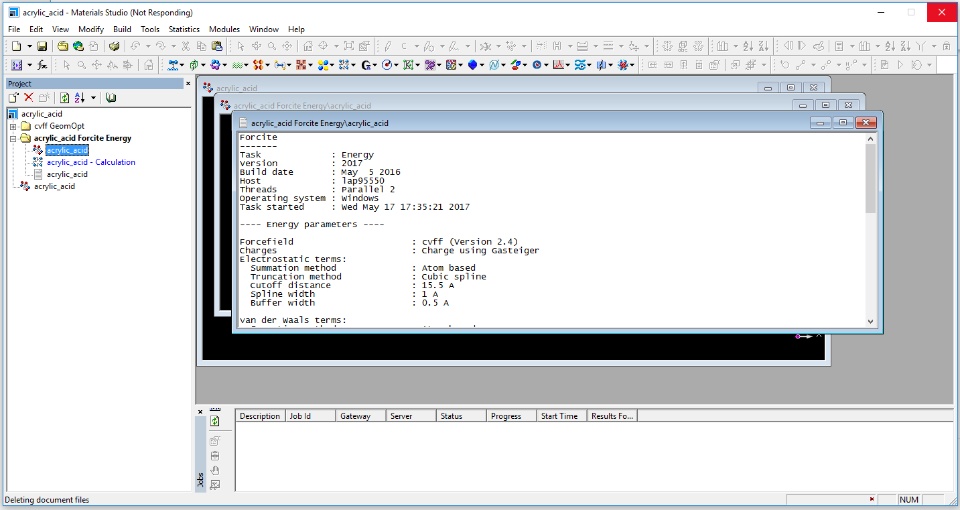
Task: Click the red checkered grid module icon
Action: [301, 65]
